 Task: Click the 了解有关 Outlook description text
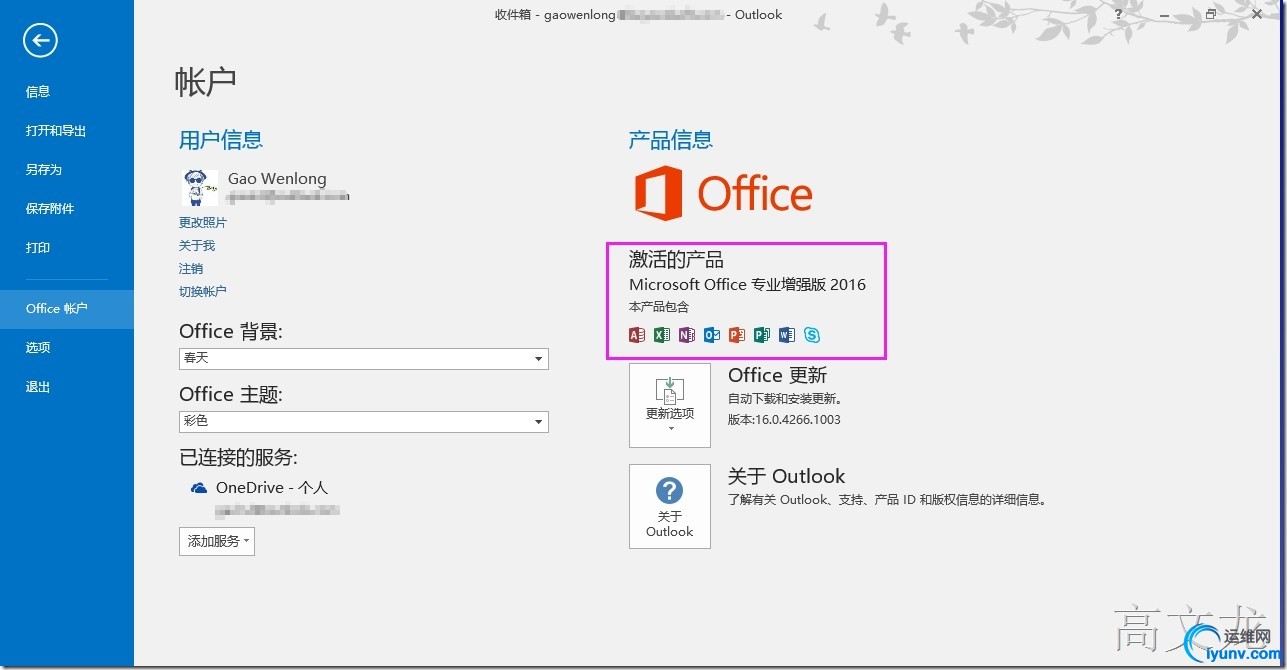coord(887,499)
